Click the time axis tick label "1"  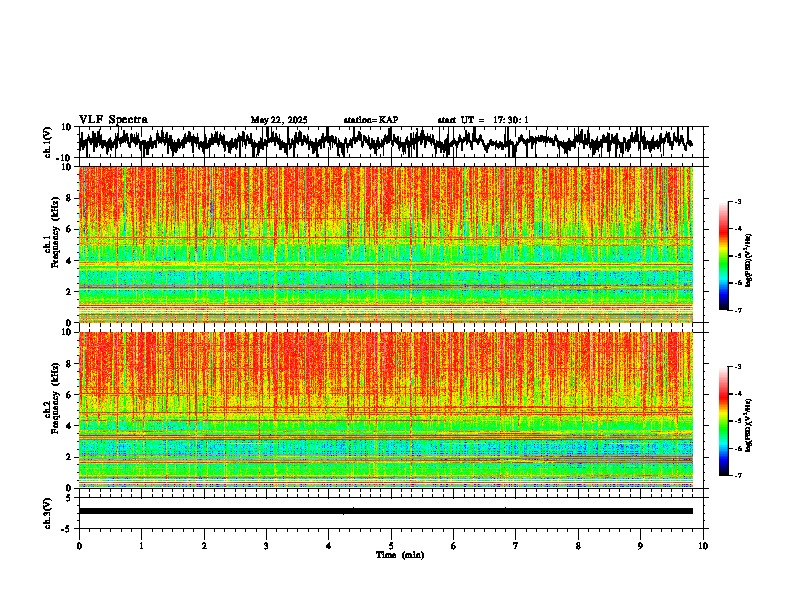point(141,546)
